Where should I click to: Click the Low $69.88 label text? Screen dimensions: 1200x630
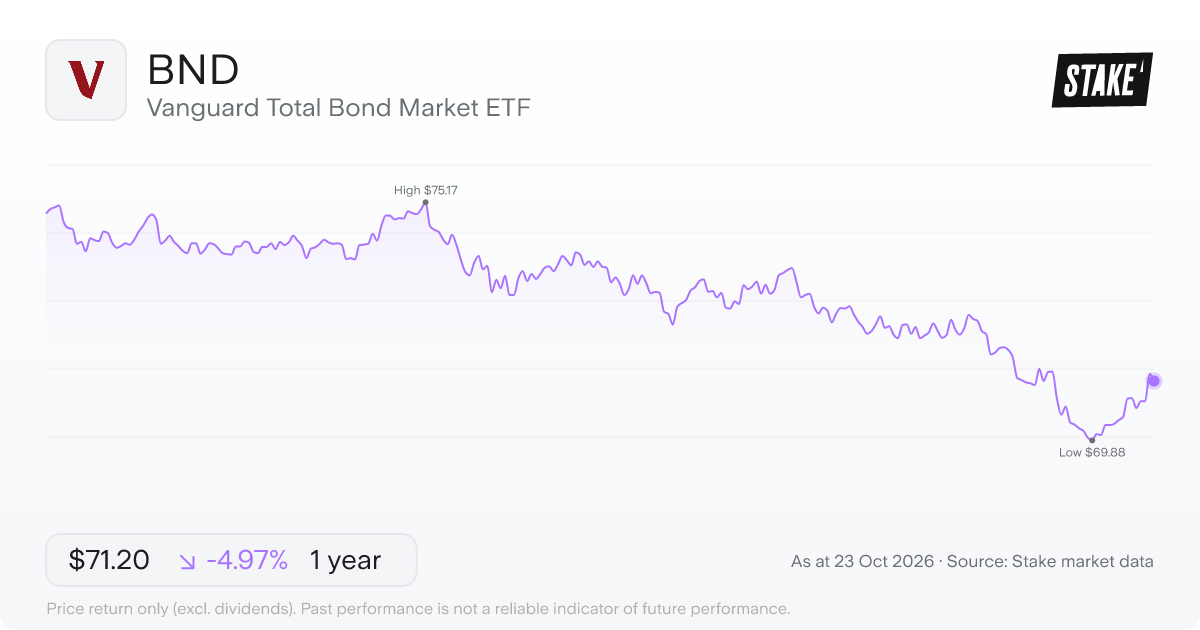[x=1092, y=453]
